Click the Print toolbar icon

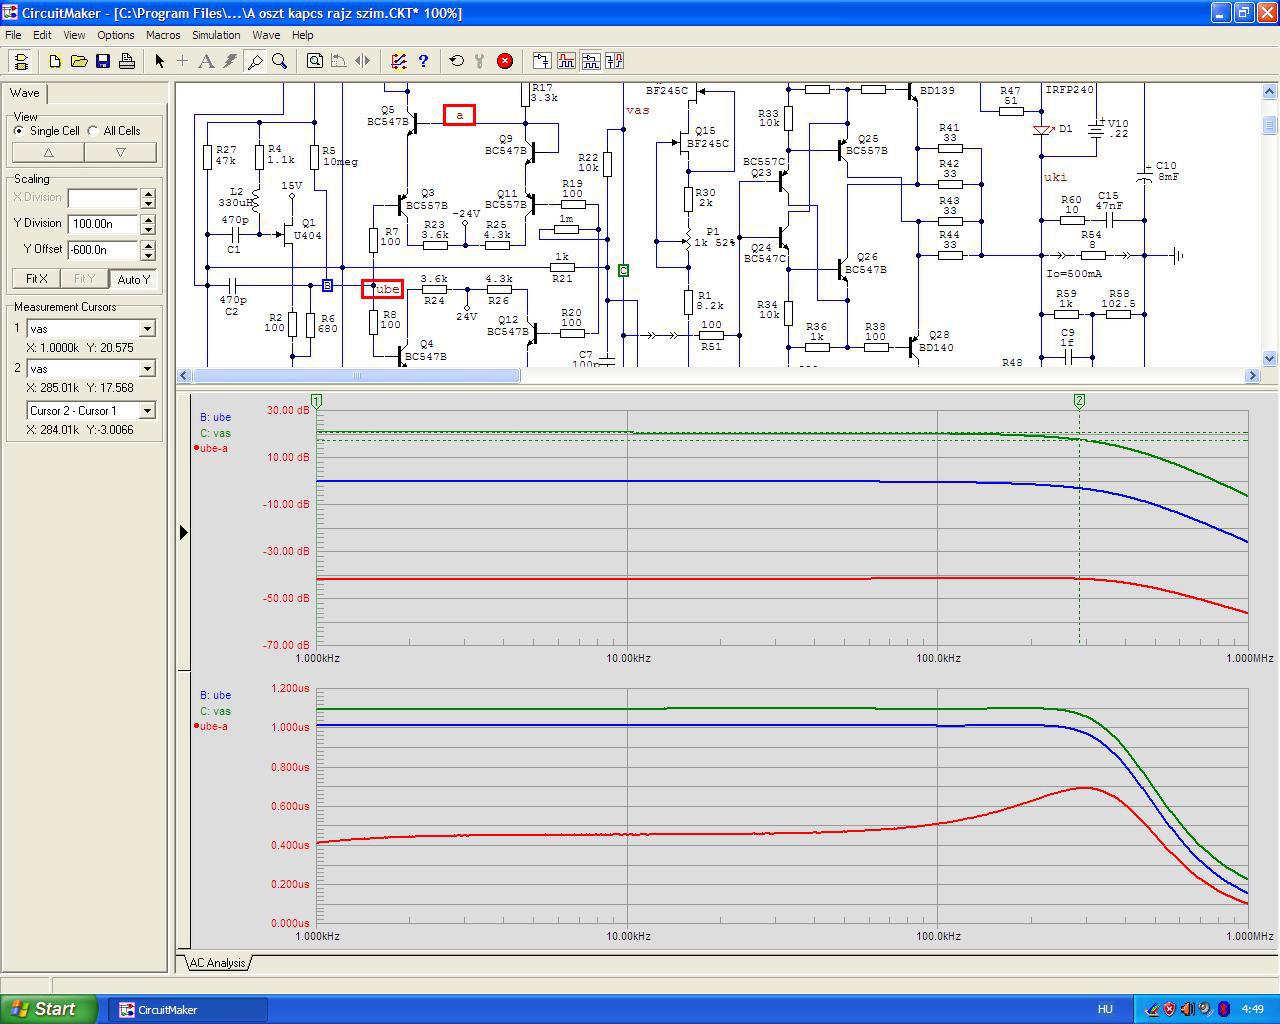click(127, 61)
